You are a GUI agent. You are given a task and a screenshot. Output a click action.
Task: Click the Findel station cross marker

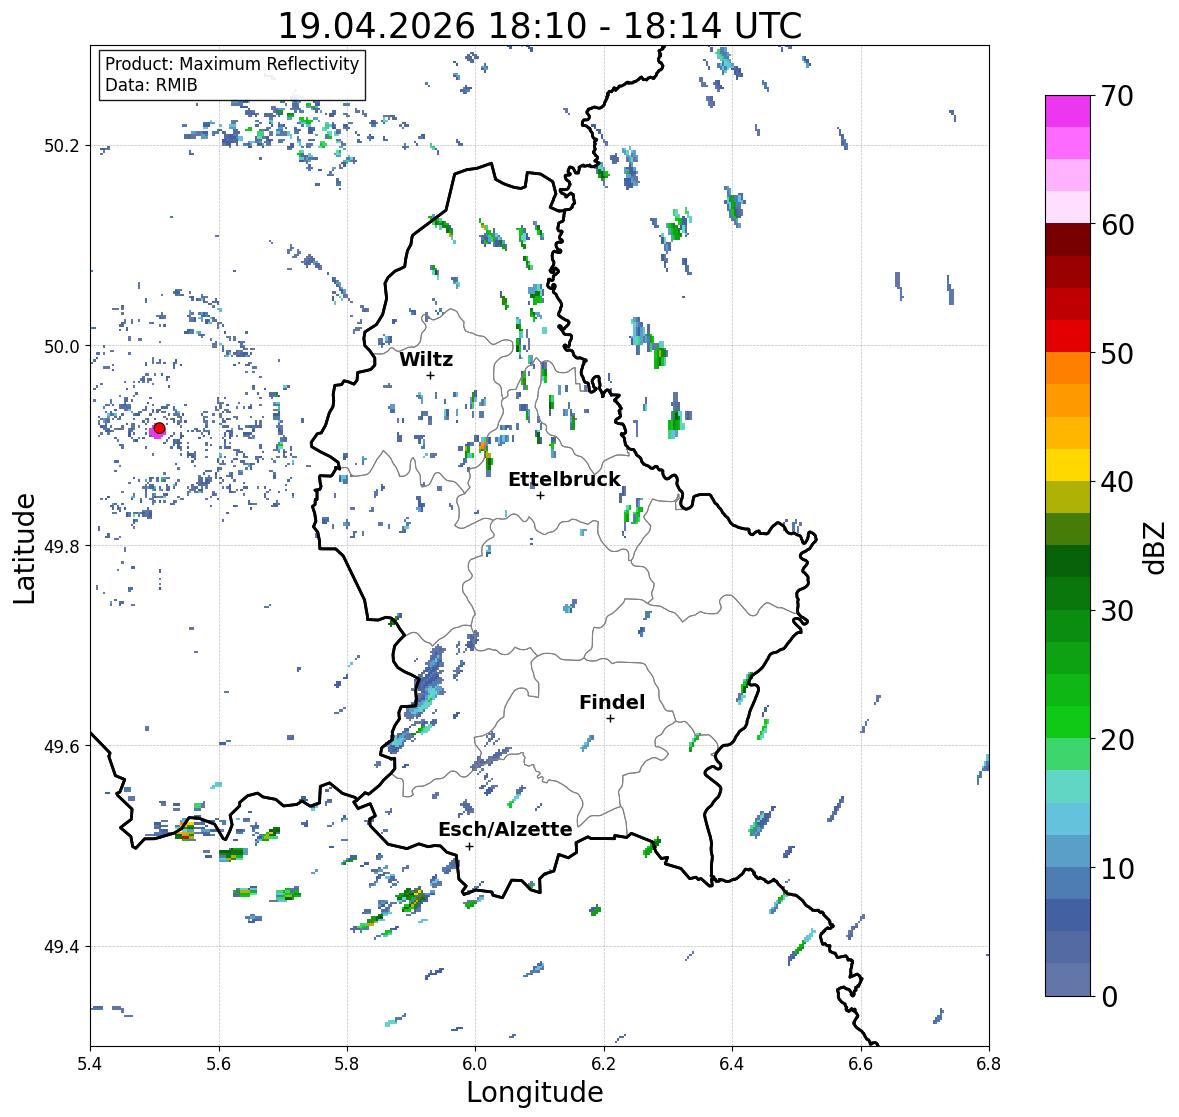610,719
